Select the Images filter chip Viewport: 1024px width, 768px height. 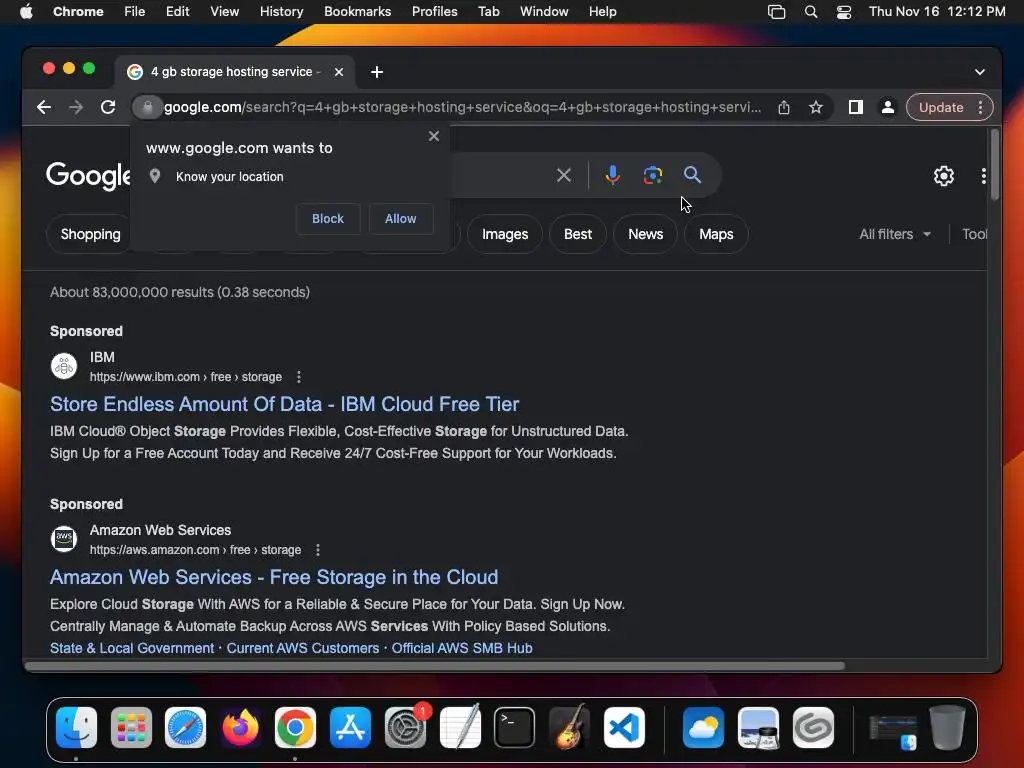[x=505, y=234]
